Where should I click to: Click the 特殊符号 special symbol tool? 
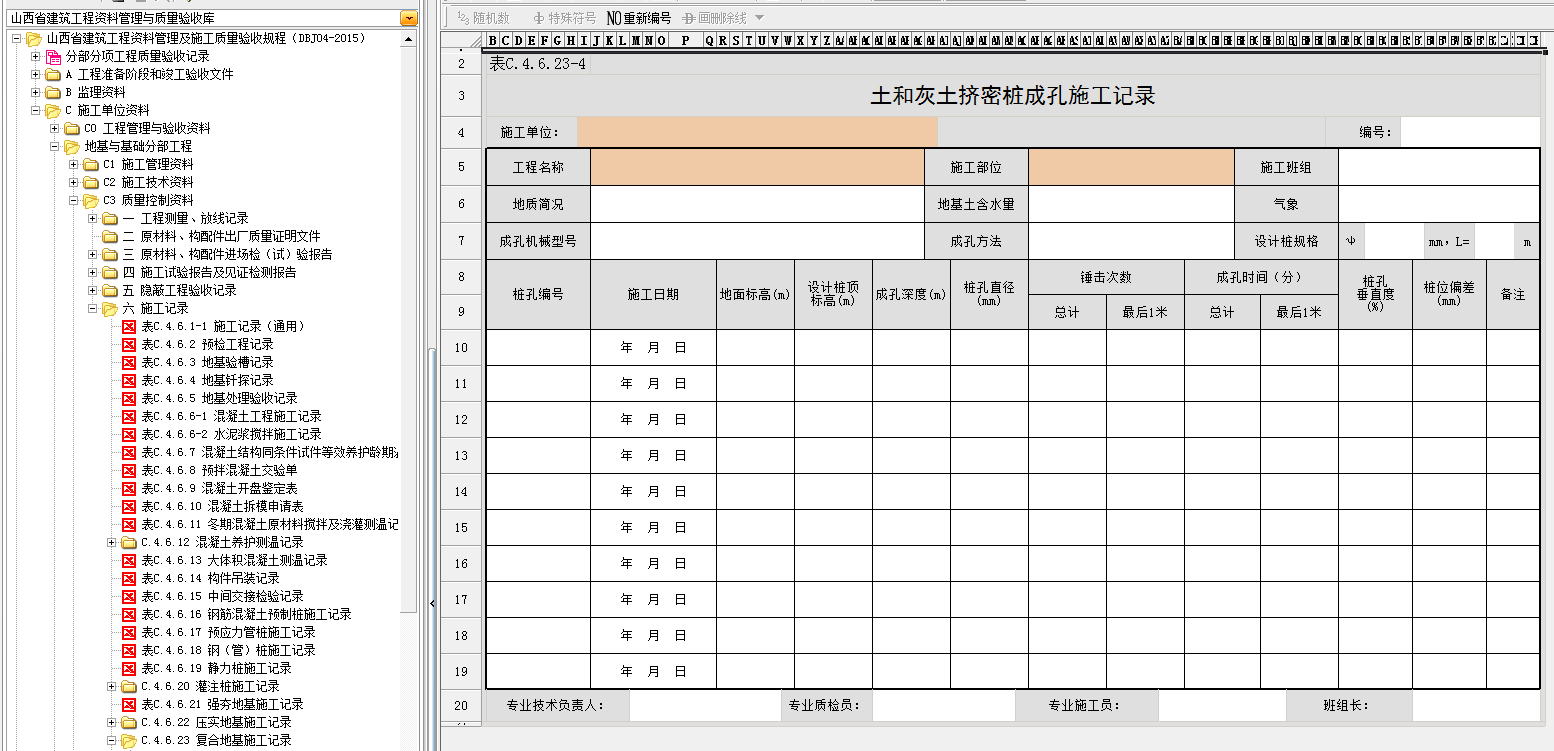pos(564,18)
